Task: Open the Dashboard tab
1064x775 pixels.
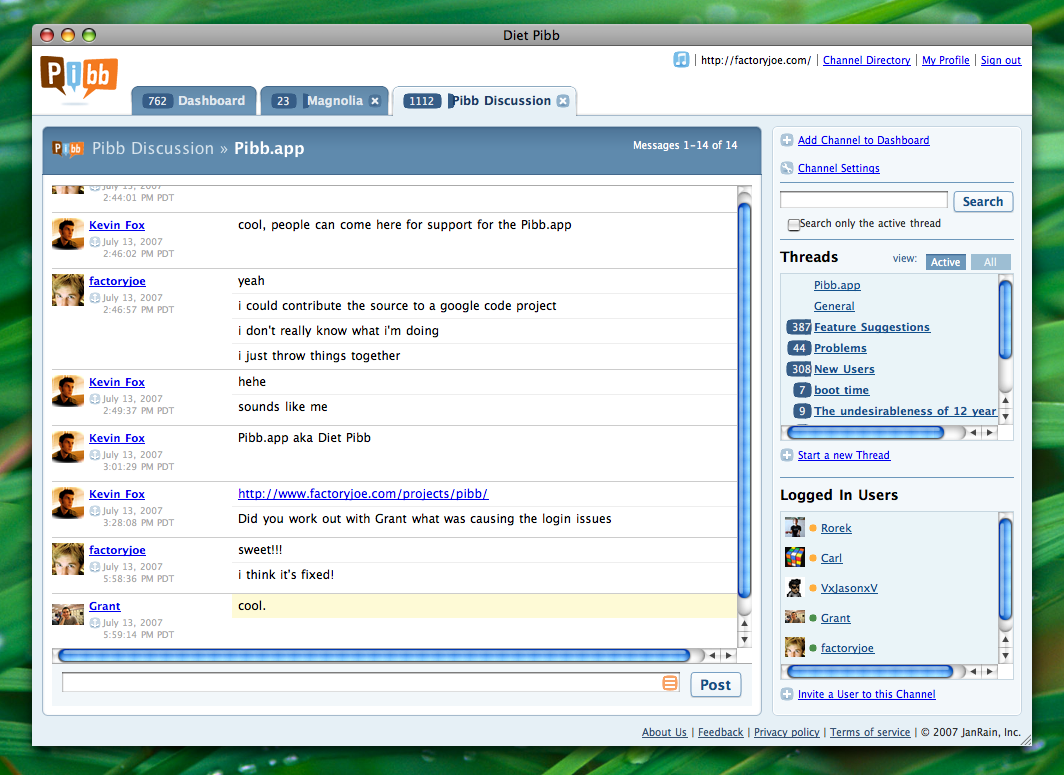Action: (x=194, y=101)
